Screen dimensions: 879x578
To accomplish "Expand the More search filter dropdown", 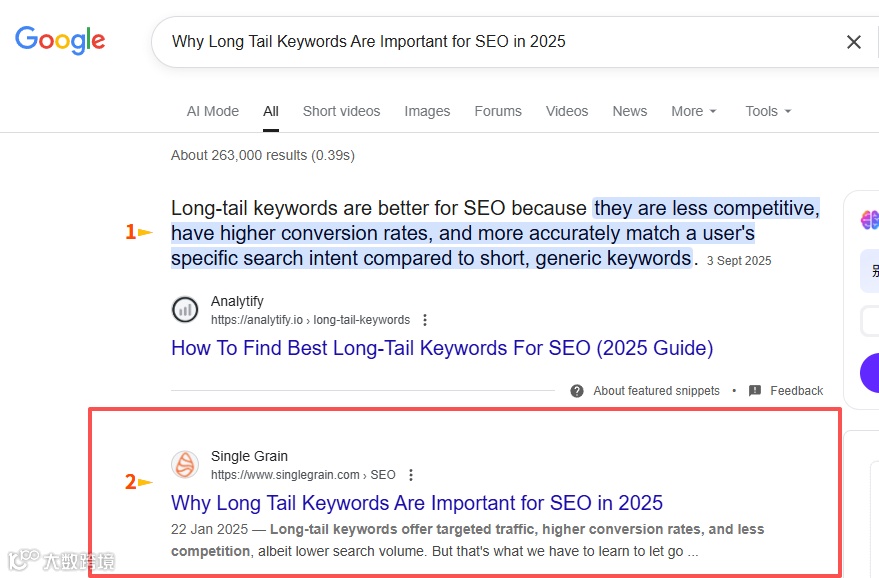I will 694,111.
